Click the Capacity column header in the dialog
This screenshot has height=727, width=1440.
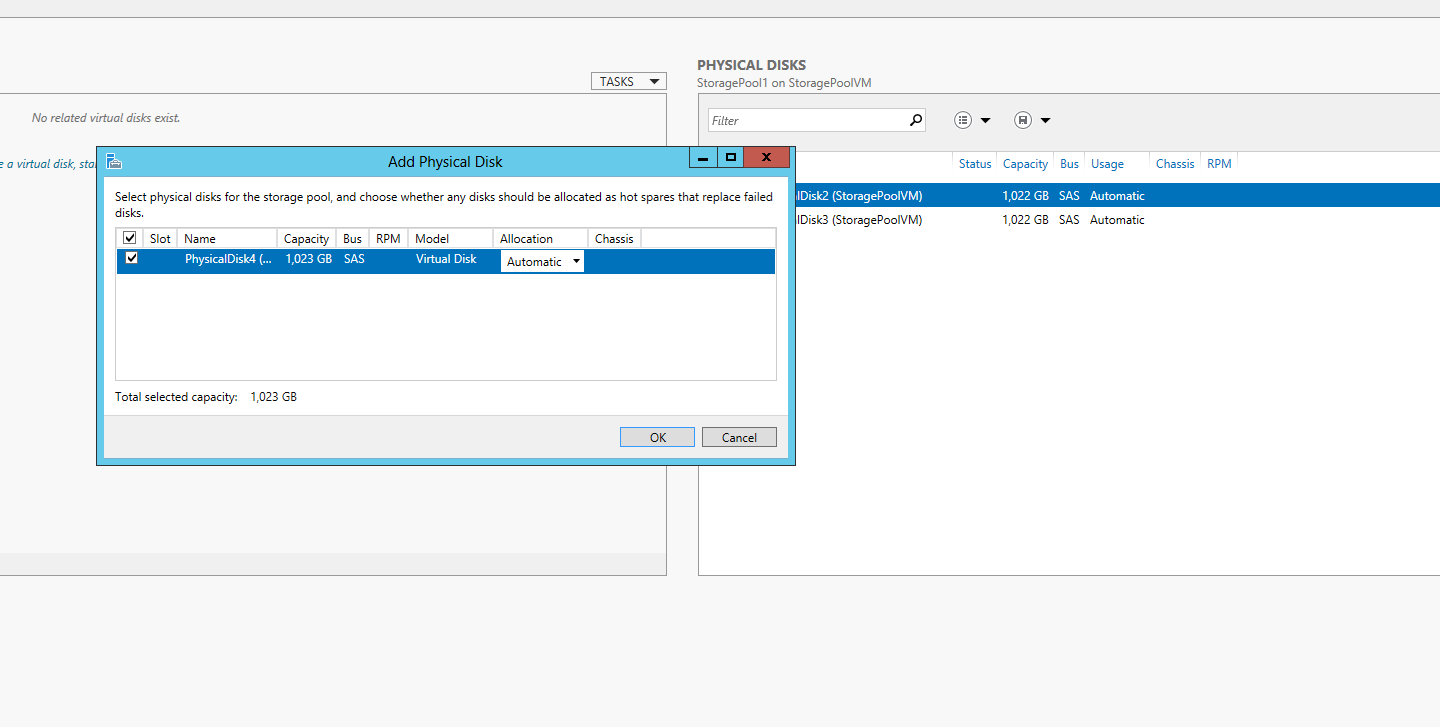pyautogui.click(x=306, y=239)
